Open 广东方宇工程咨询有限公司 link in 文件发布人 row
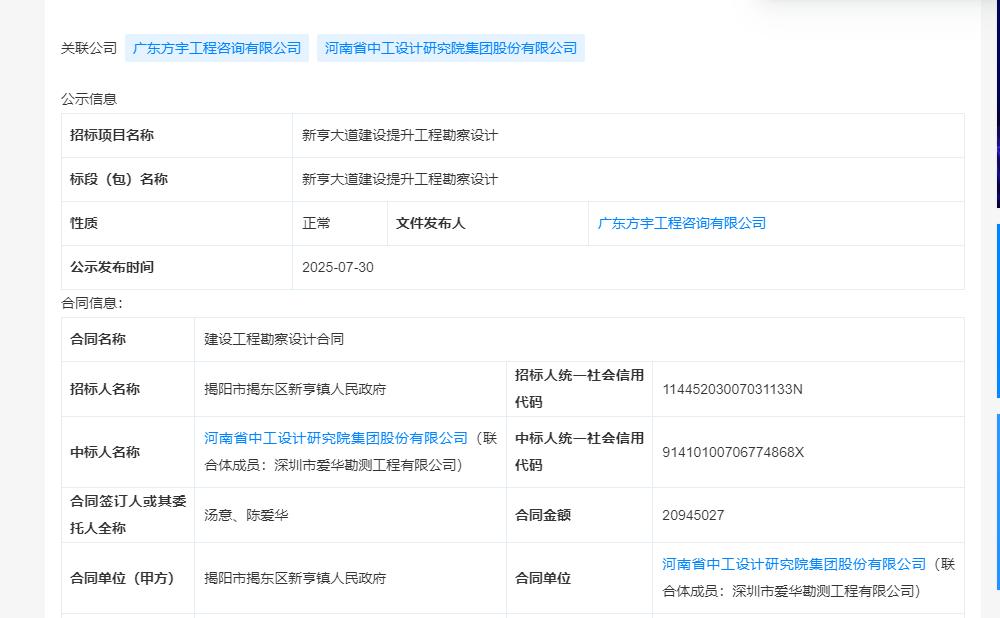 pyautogui.click(x=681, y=223)
